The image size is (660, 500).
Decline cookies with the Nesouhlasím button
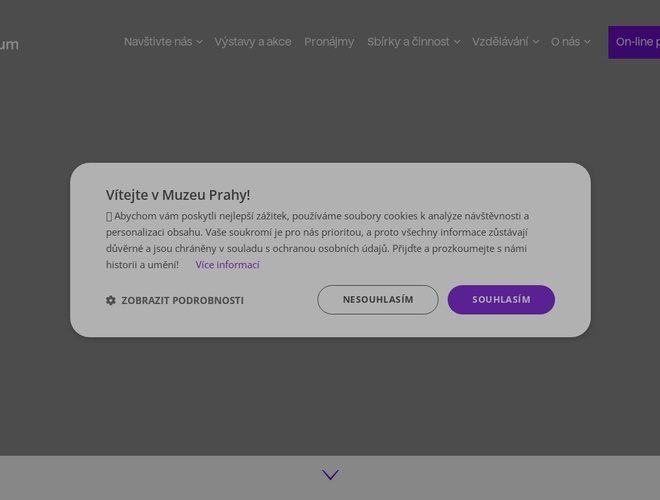(x=378, y=300)
